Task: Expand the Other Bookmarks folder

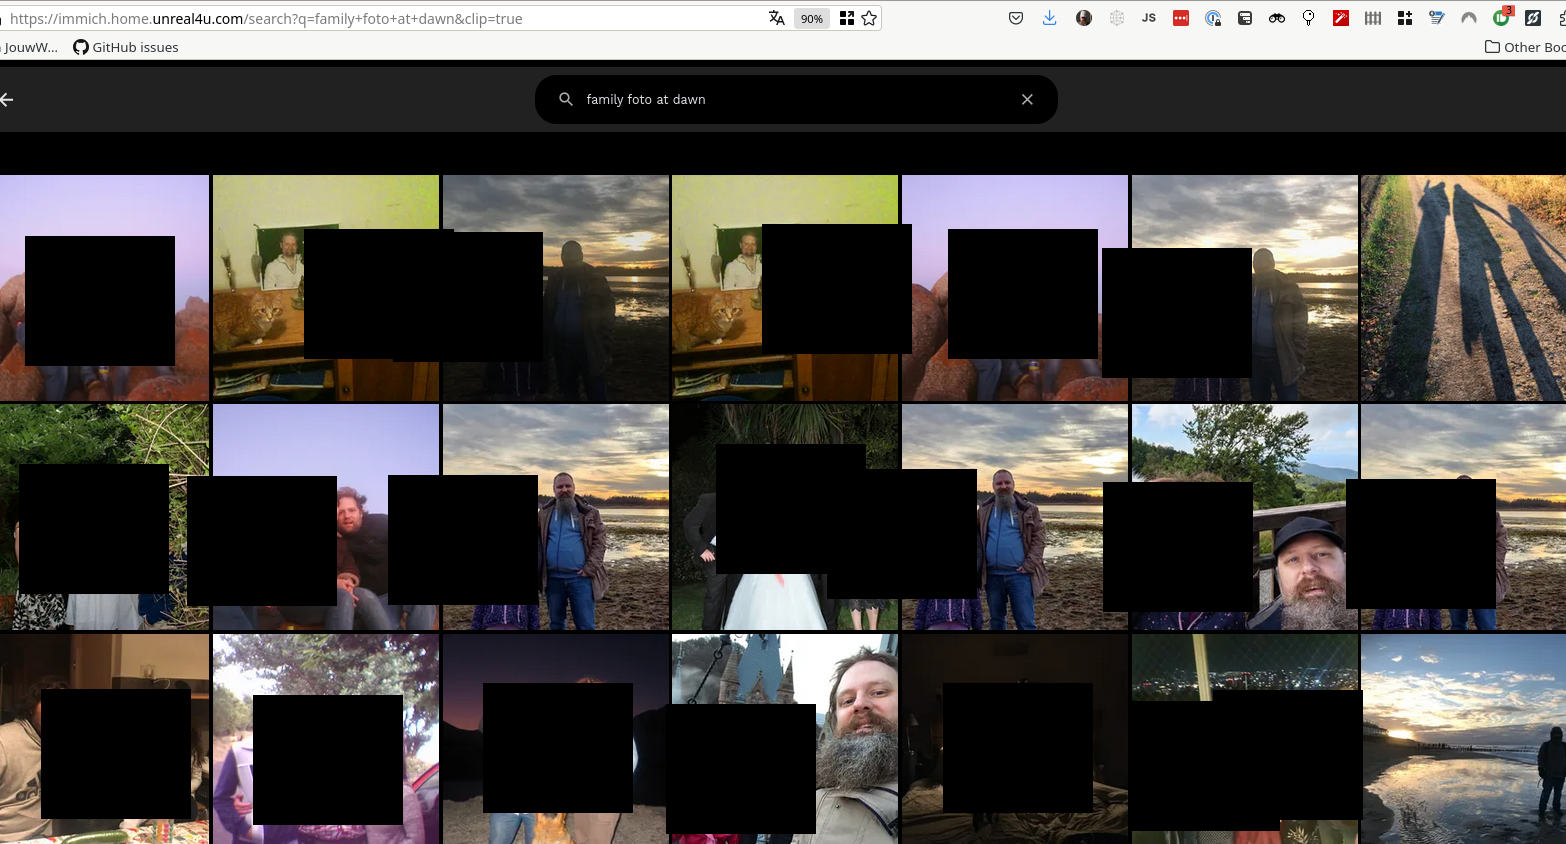Action: [1525, 47]
